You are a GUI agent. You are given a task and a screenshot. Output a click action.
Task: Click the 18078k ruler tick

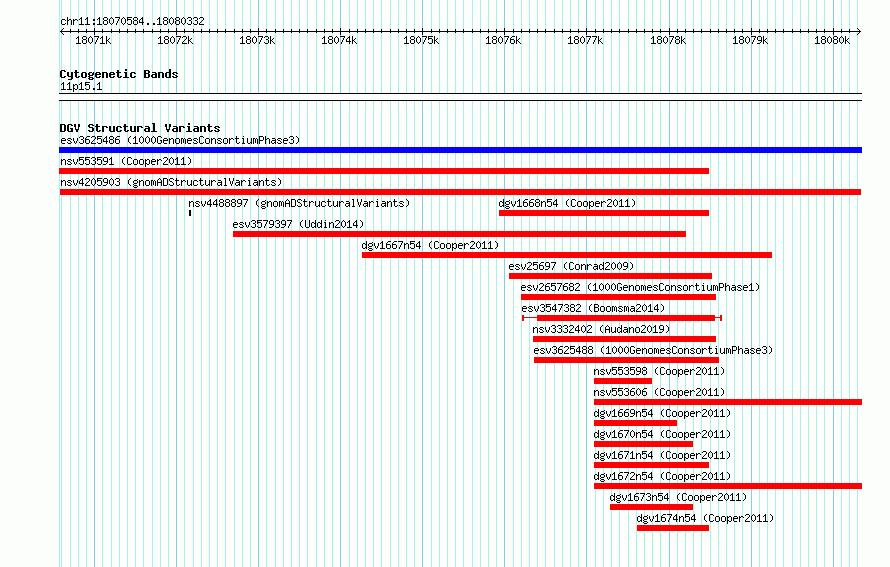(x=668, y=40)
